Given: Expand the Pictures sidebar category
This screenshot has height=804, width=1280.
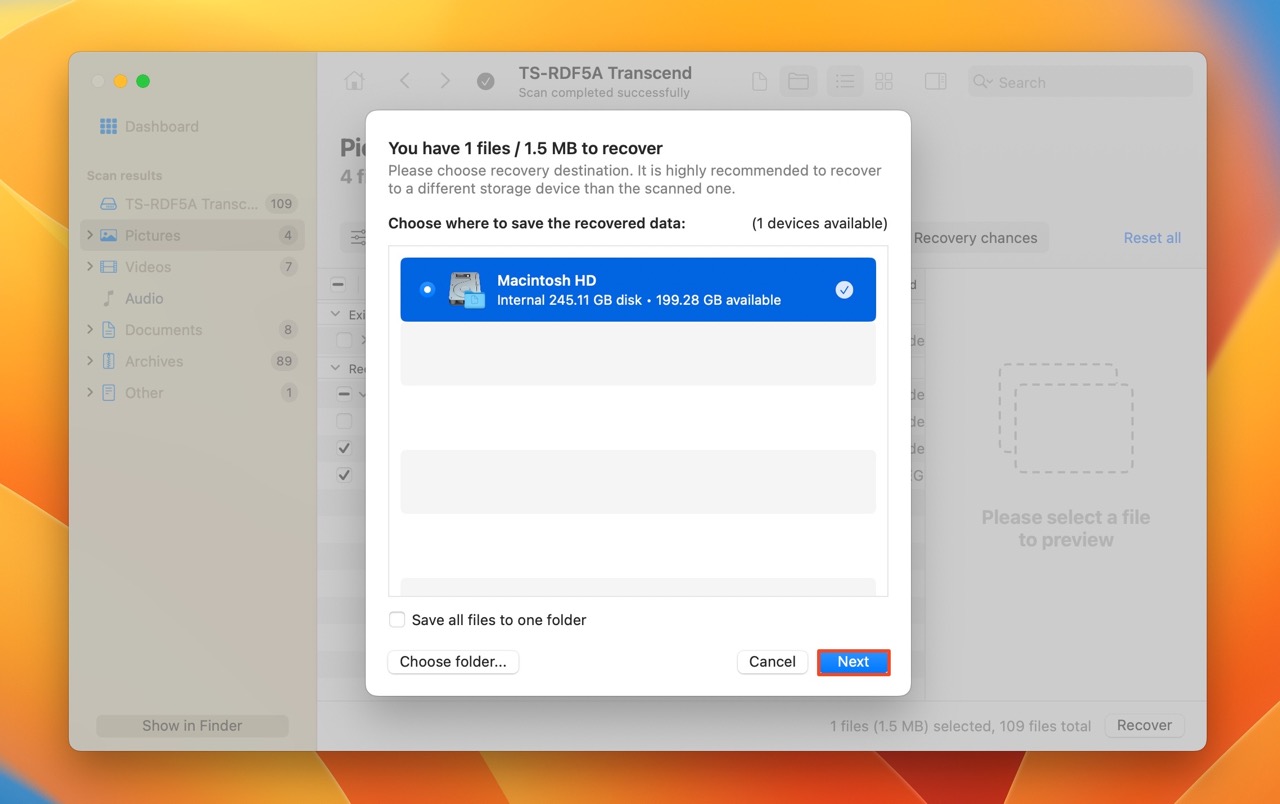Looking at the screenshot, I should [x=90, y=236].
